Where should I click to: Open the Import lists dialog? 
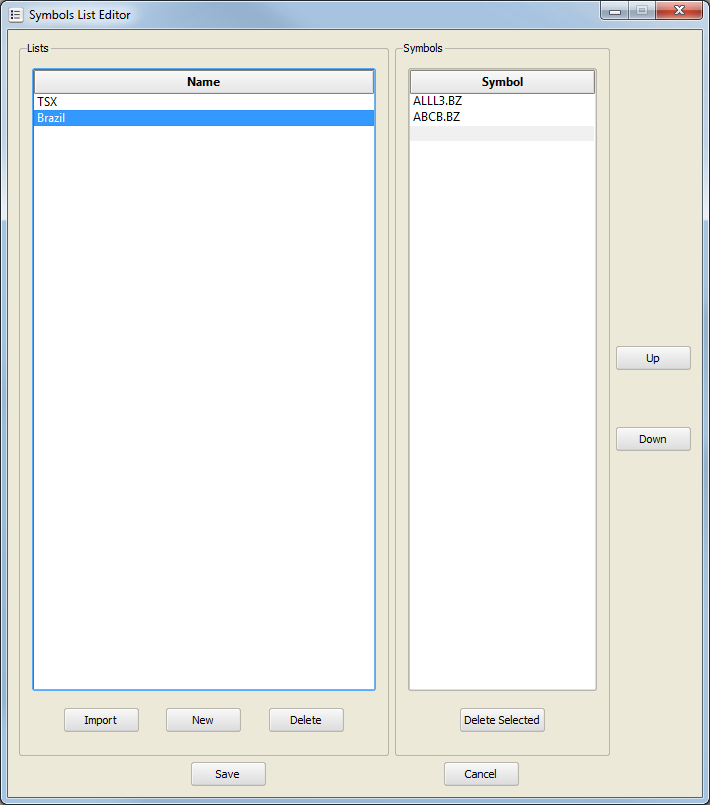coord(101,720)
